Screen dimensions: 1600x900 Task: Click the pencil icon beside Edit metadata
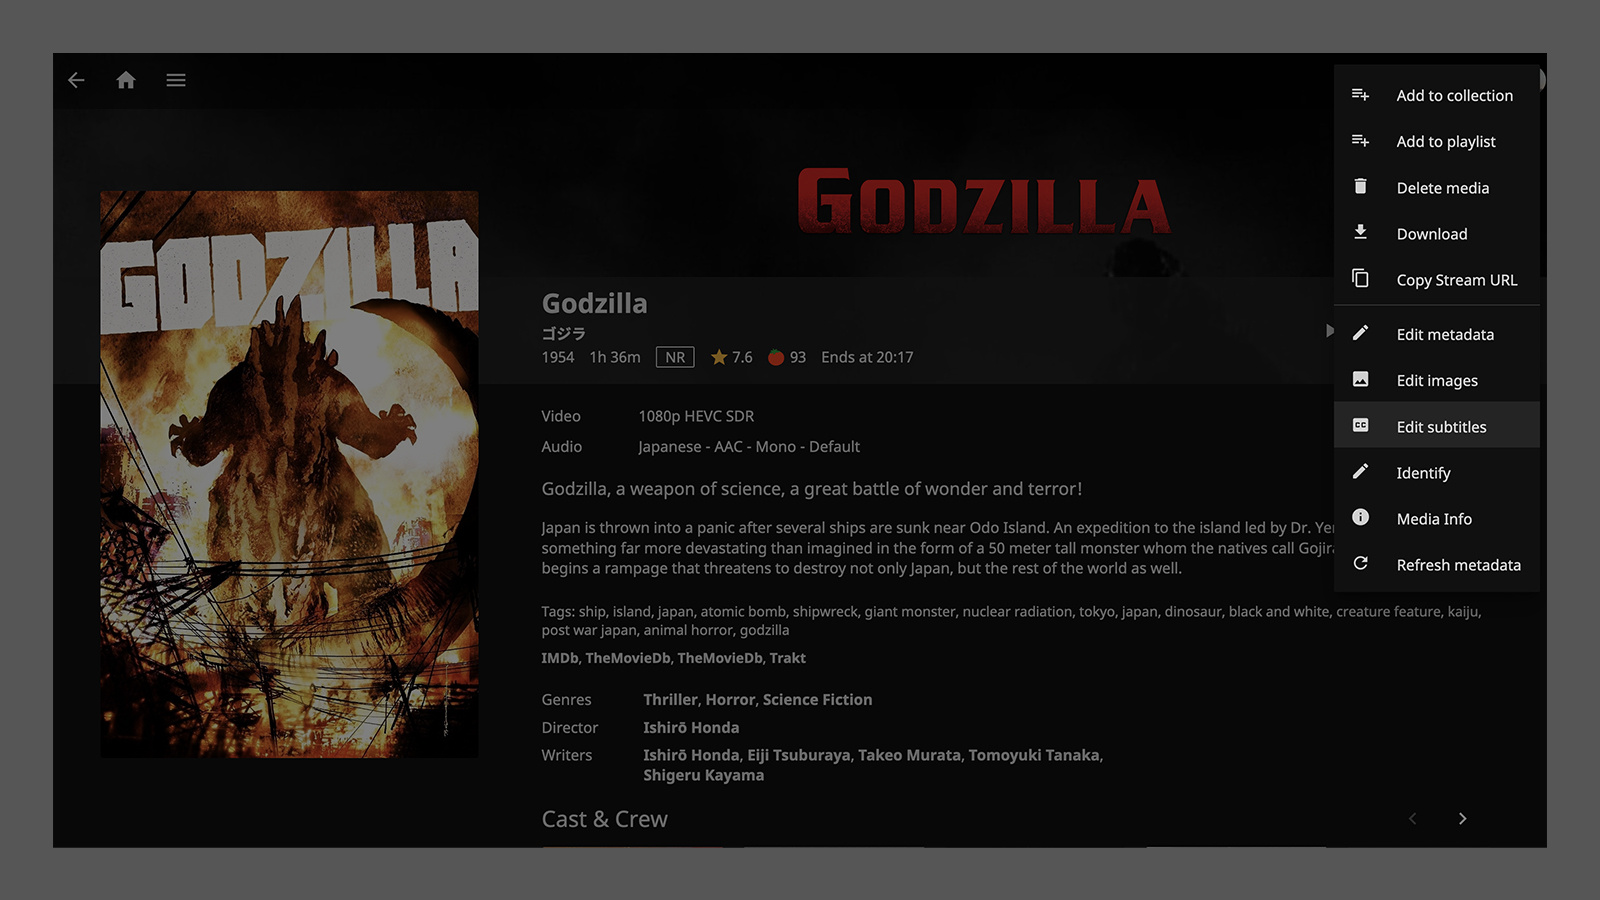tap(1361, 333)
